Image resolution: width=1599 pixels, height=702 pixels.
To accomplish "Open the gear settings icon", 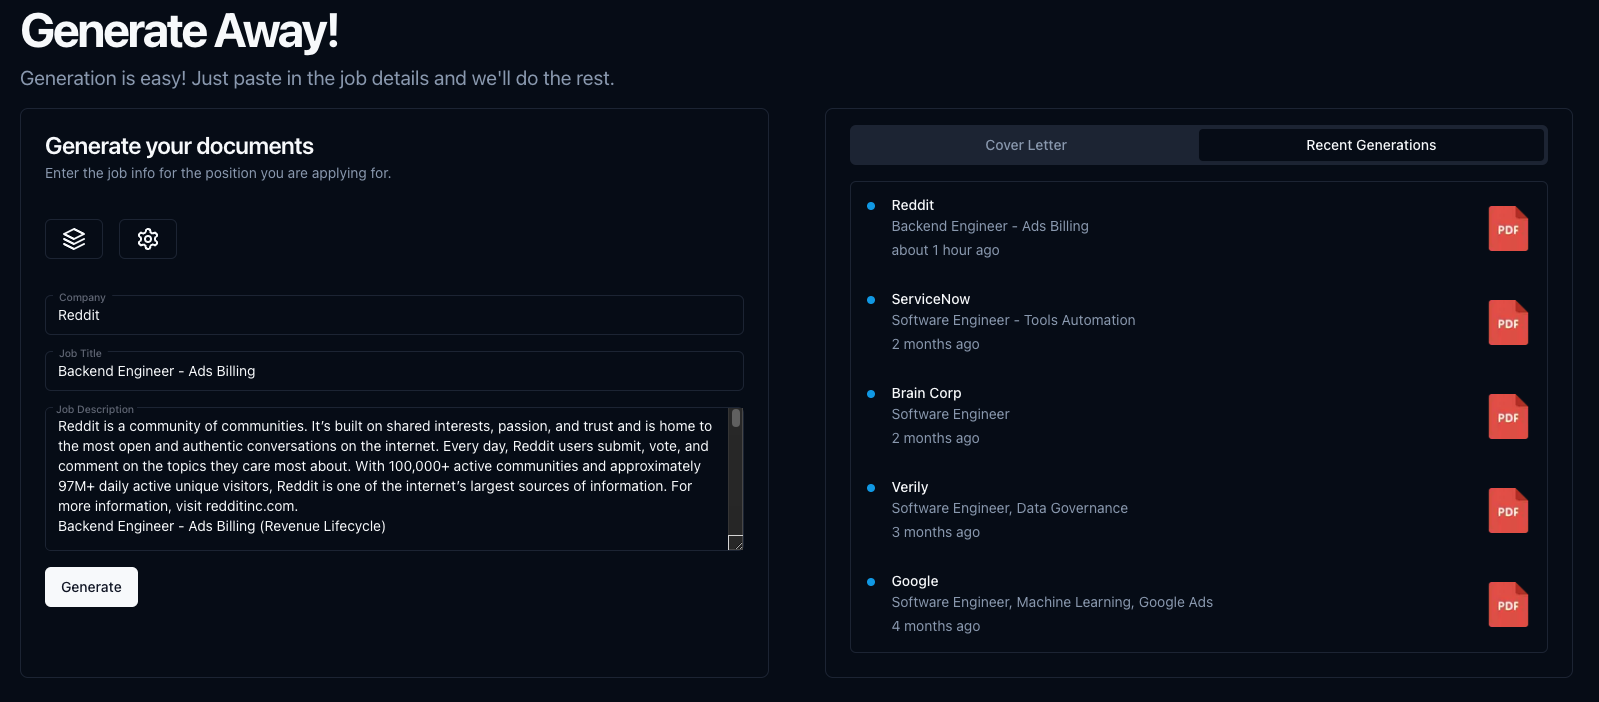I will tap(148, 239).
